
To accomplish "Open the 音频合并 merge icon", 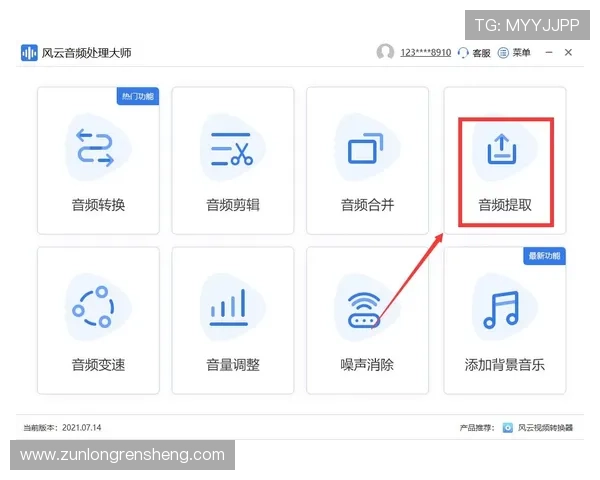I will click(x=365, y=148).
